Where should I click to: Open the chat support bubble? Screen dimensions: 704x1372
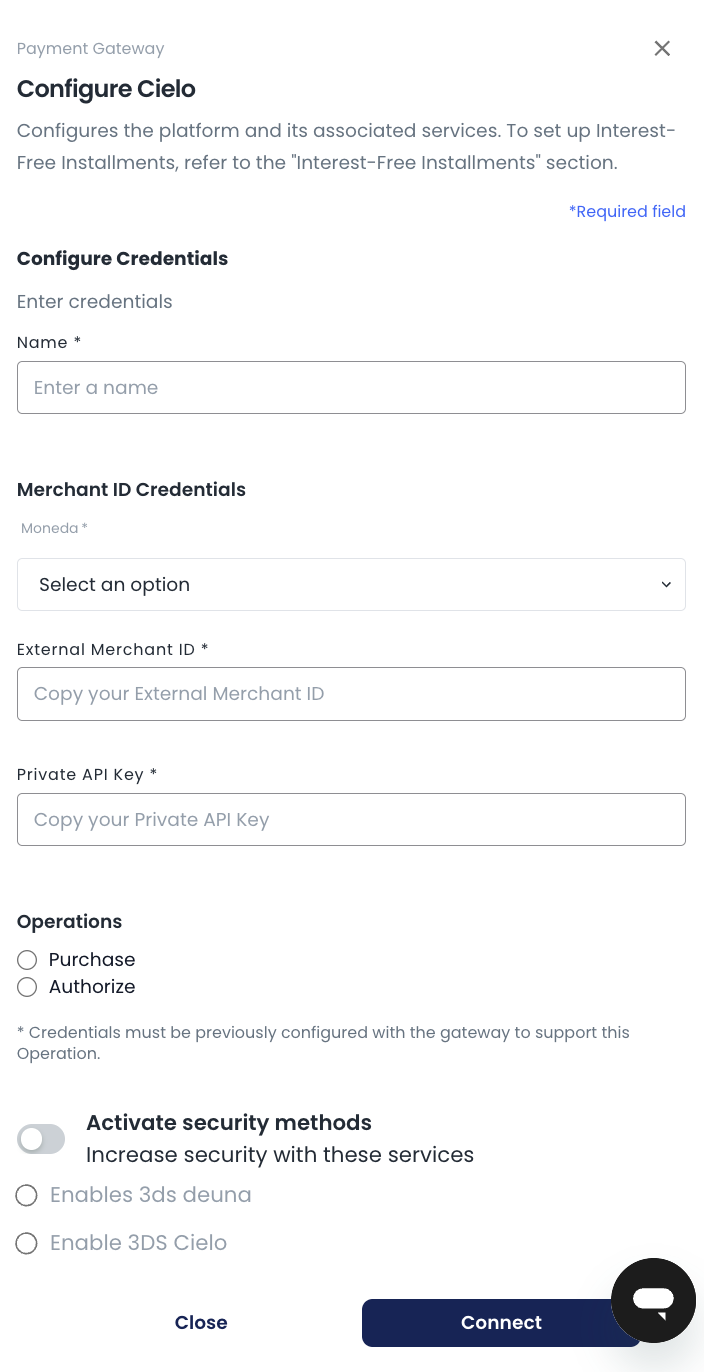[x=653, y=1300]
